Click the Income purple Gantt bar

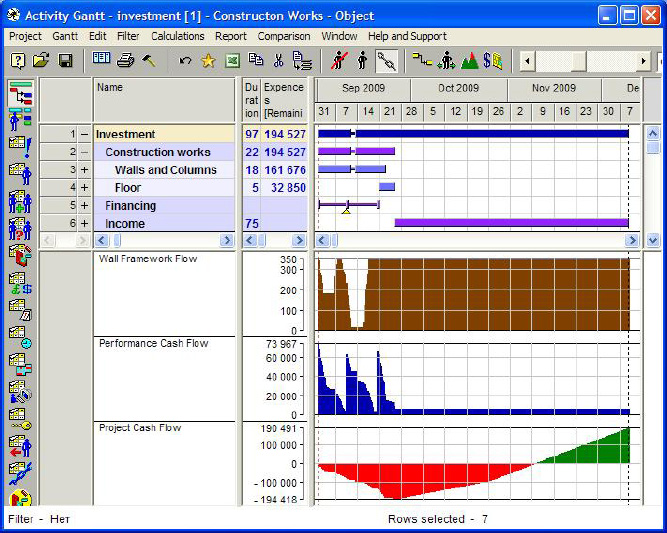511,222
